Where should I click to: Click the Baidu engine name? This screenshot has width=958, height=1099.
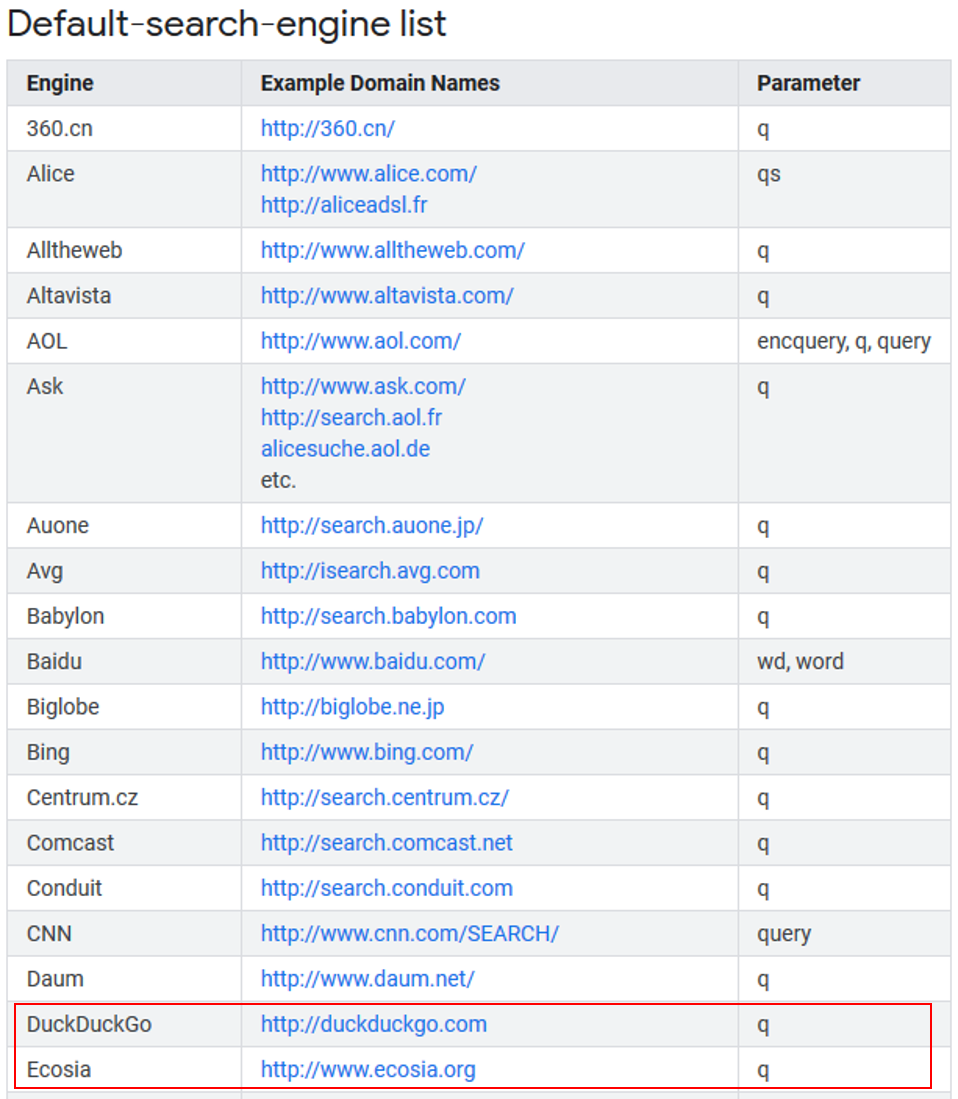pos(54,662)
